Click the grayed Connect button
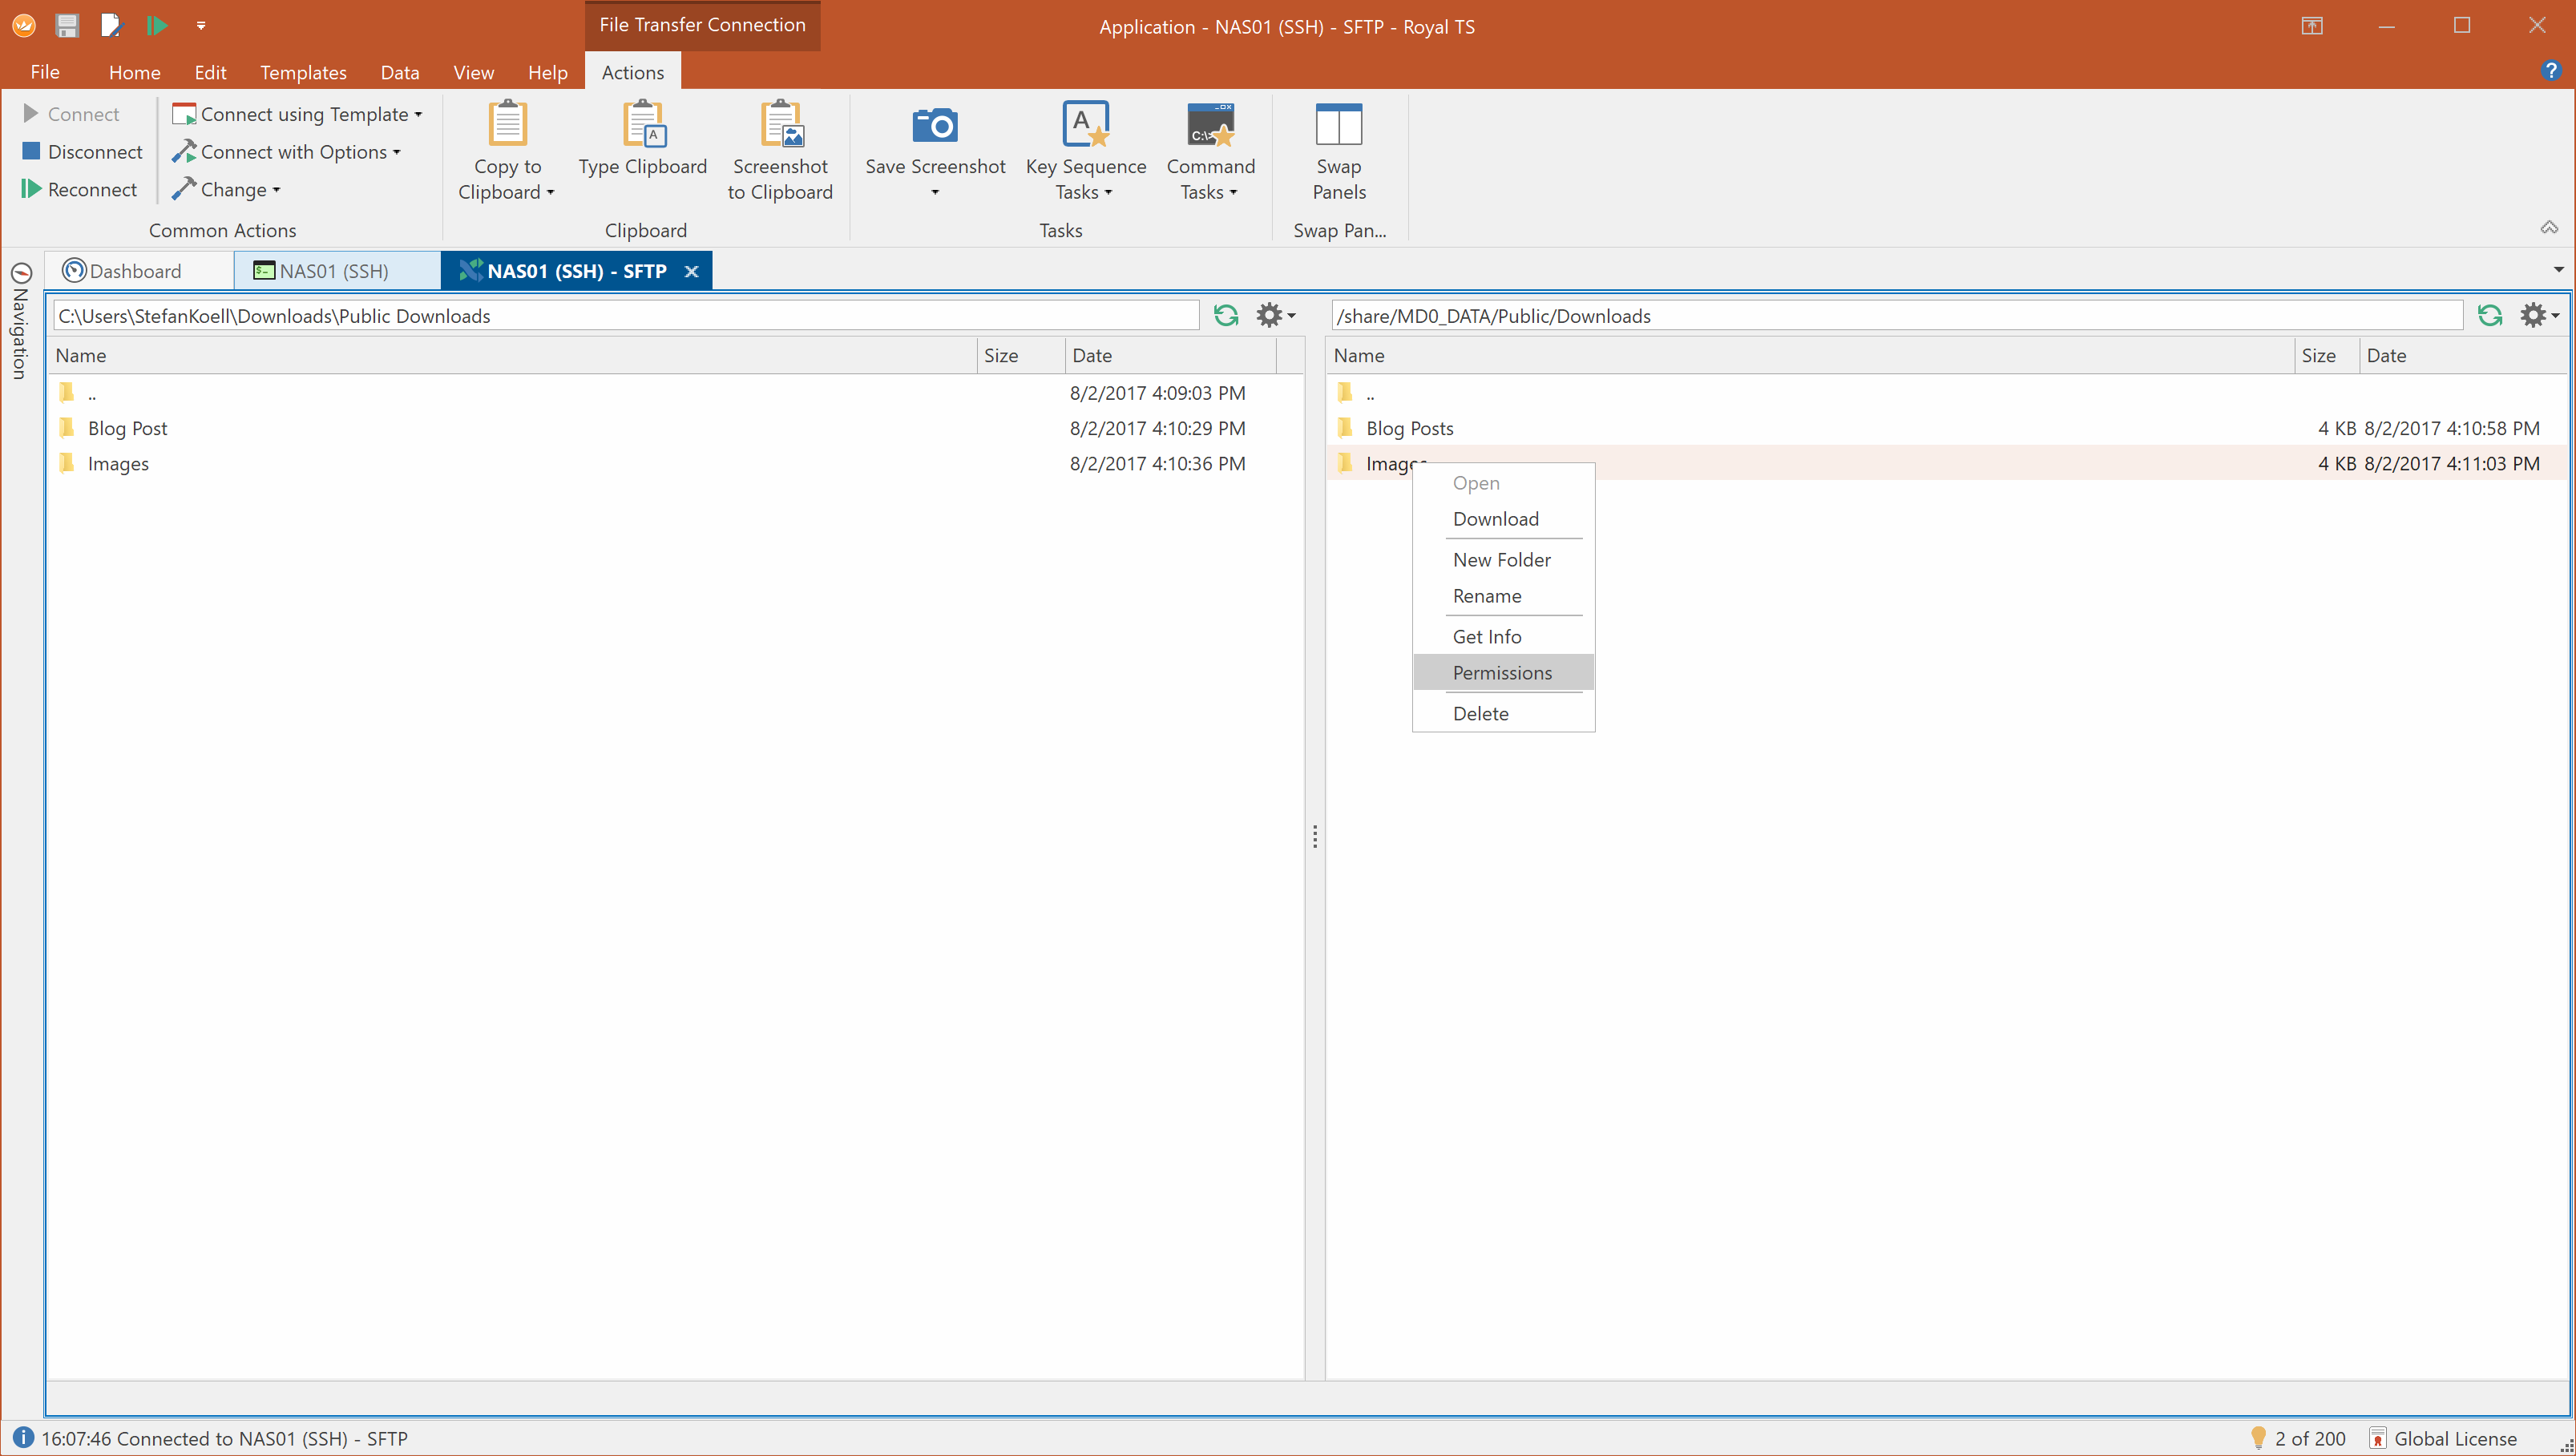The height and width of the screenshot is (1456, 2576). (71, 114)
